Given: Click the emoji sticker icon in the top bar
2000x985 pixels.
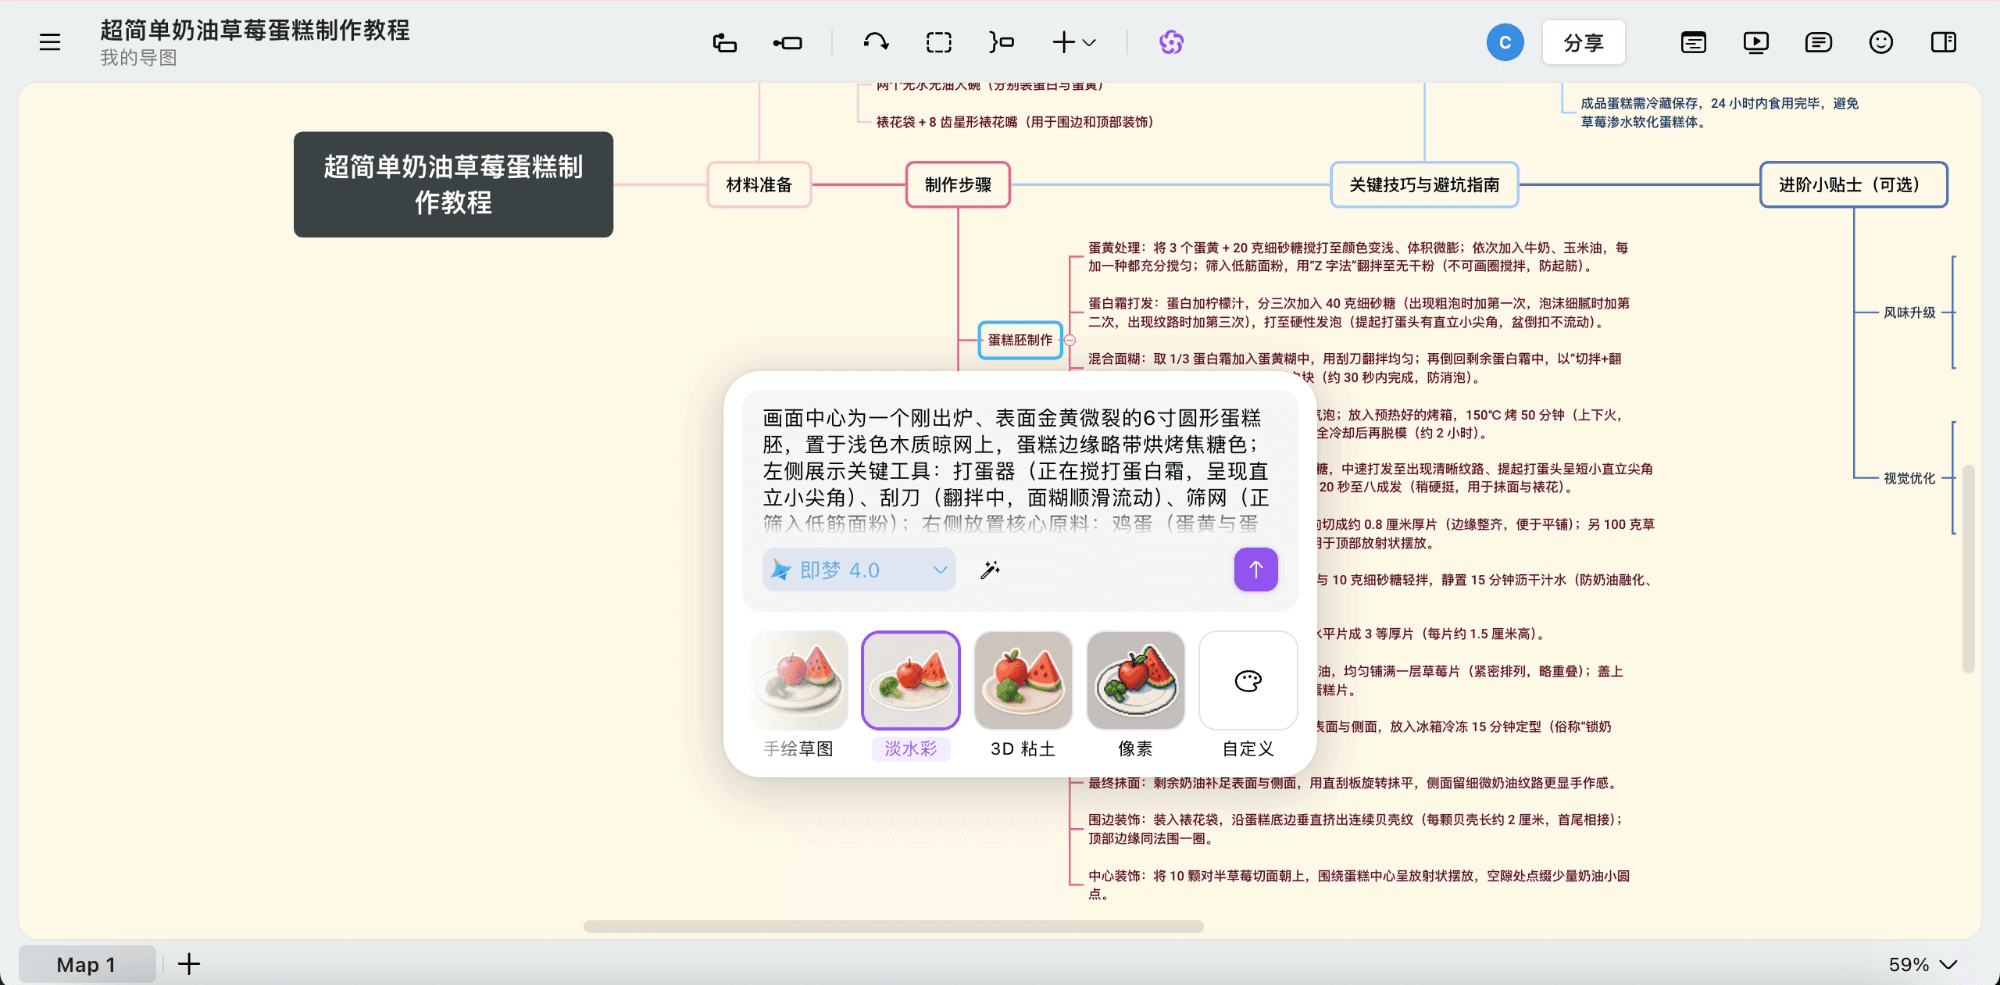Looking at the screenshot, I should click(x=1881, y=42).
